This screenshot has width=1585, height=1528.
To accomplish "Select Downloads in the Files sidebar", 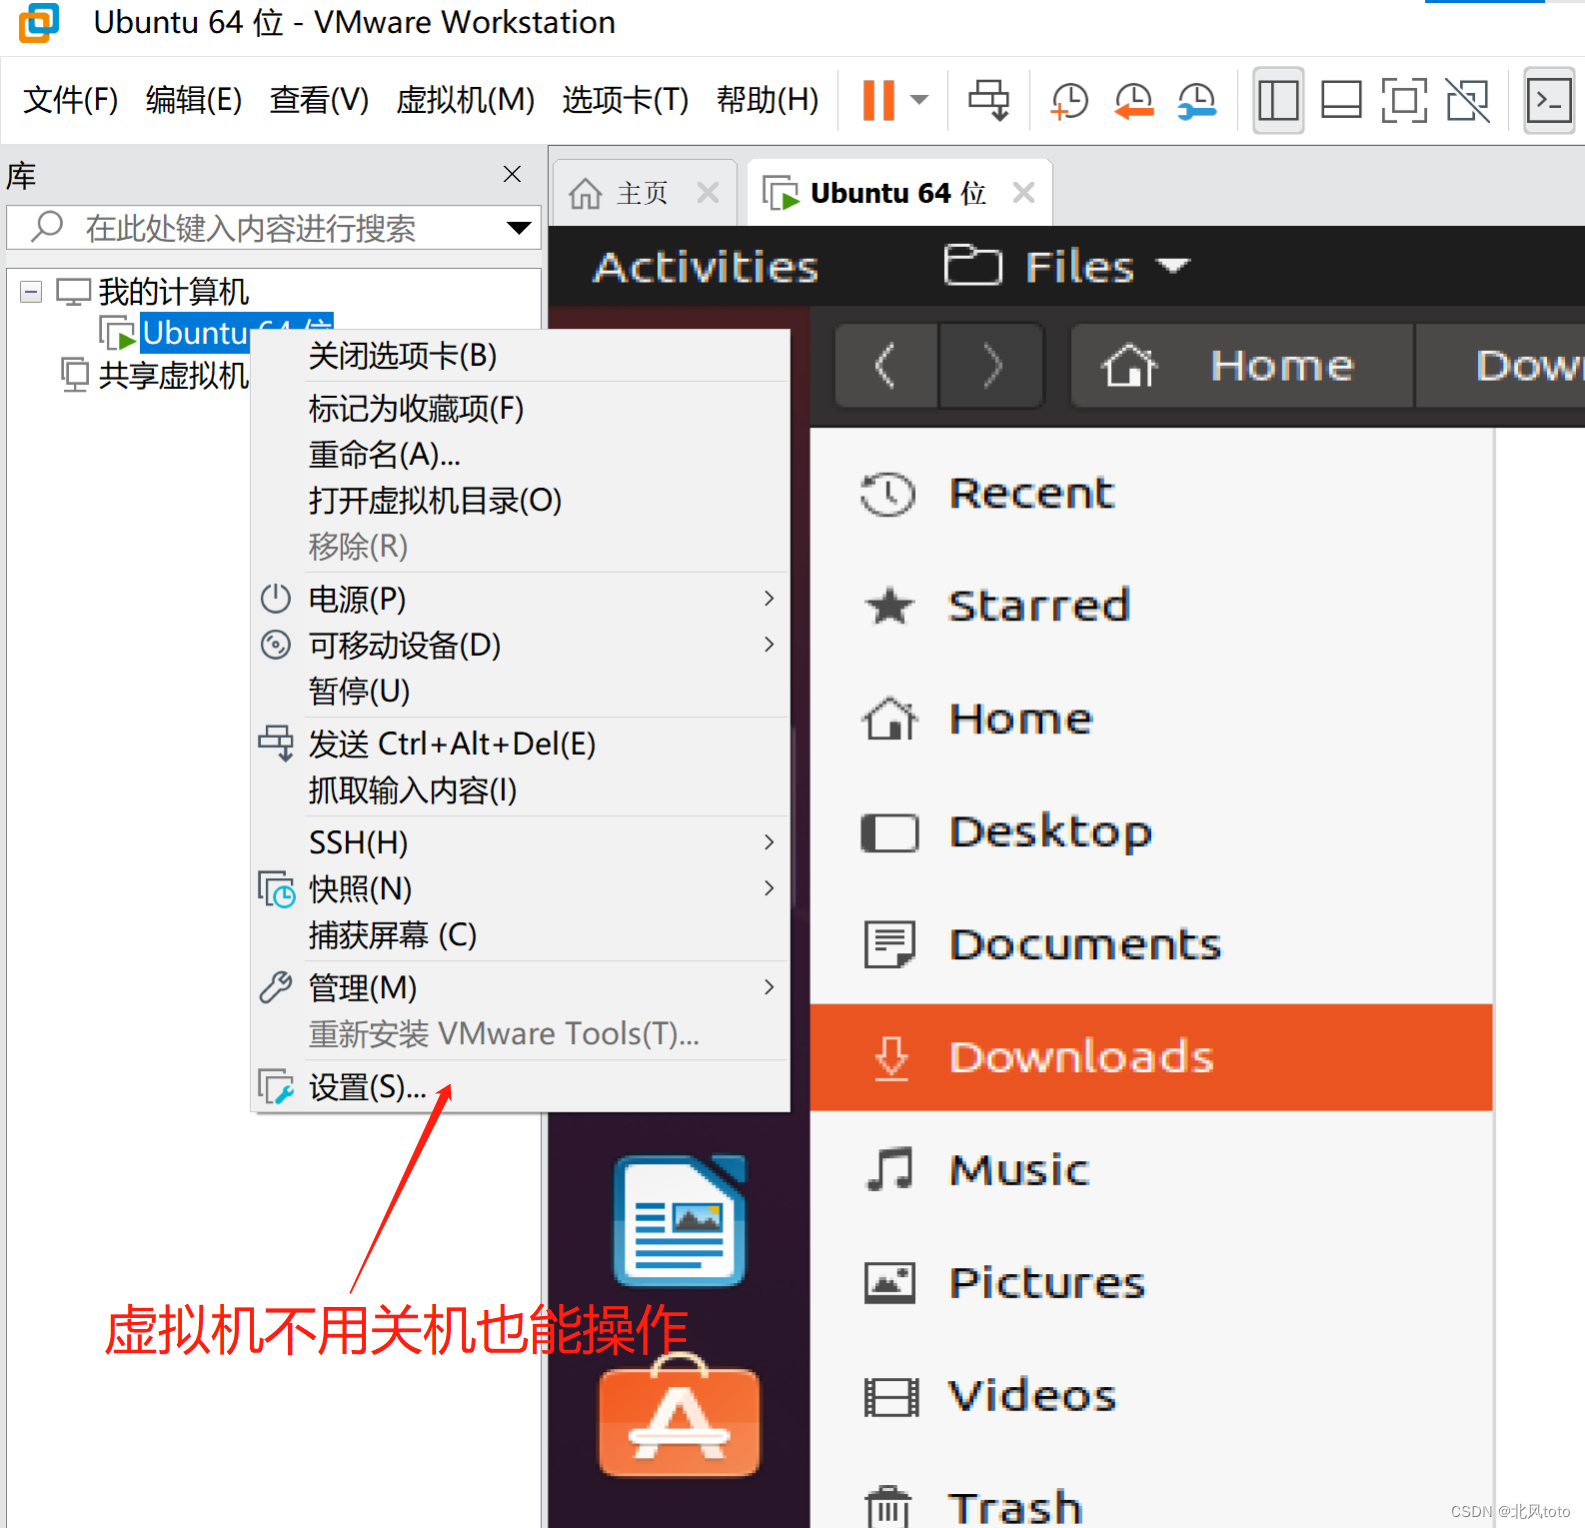I will (1151, 1057).
